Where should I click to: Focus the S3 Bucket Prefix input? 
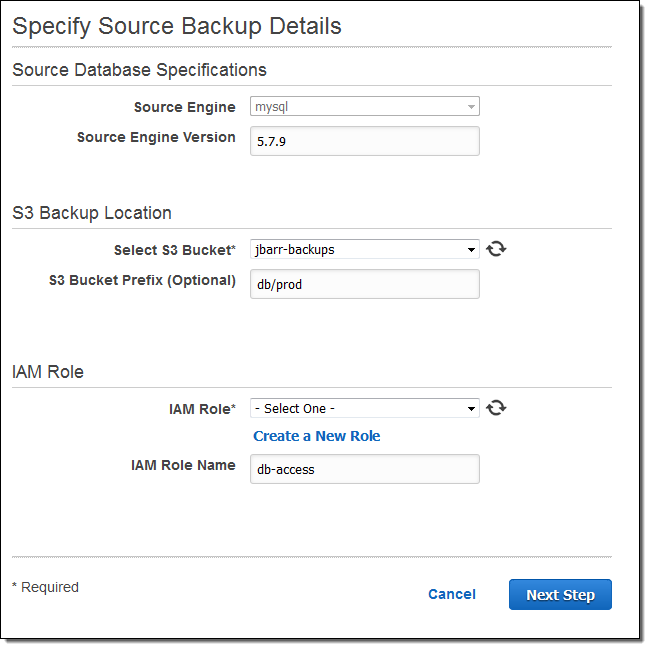pyautogui.click(x=364, y=284)
